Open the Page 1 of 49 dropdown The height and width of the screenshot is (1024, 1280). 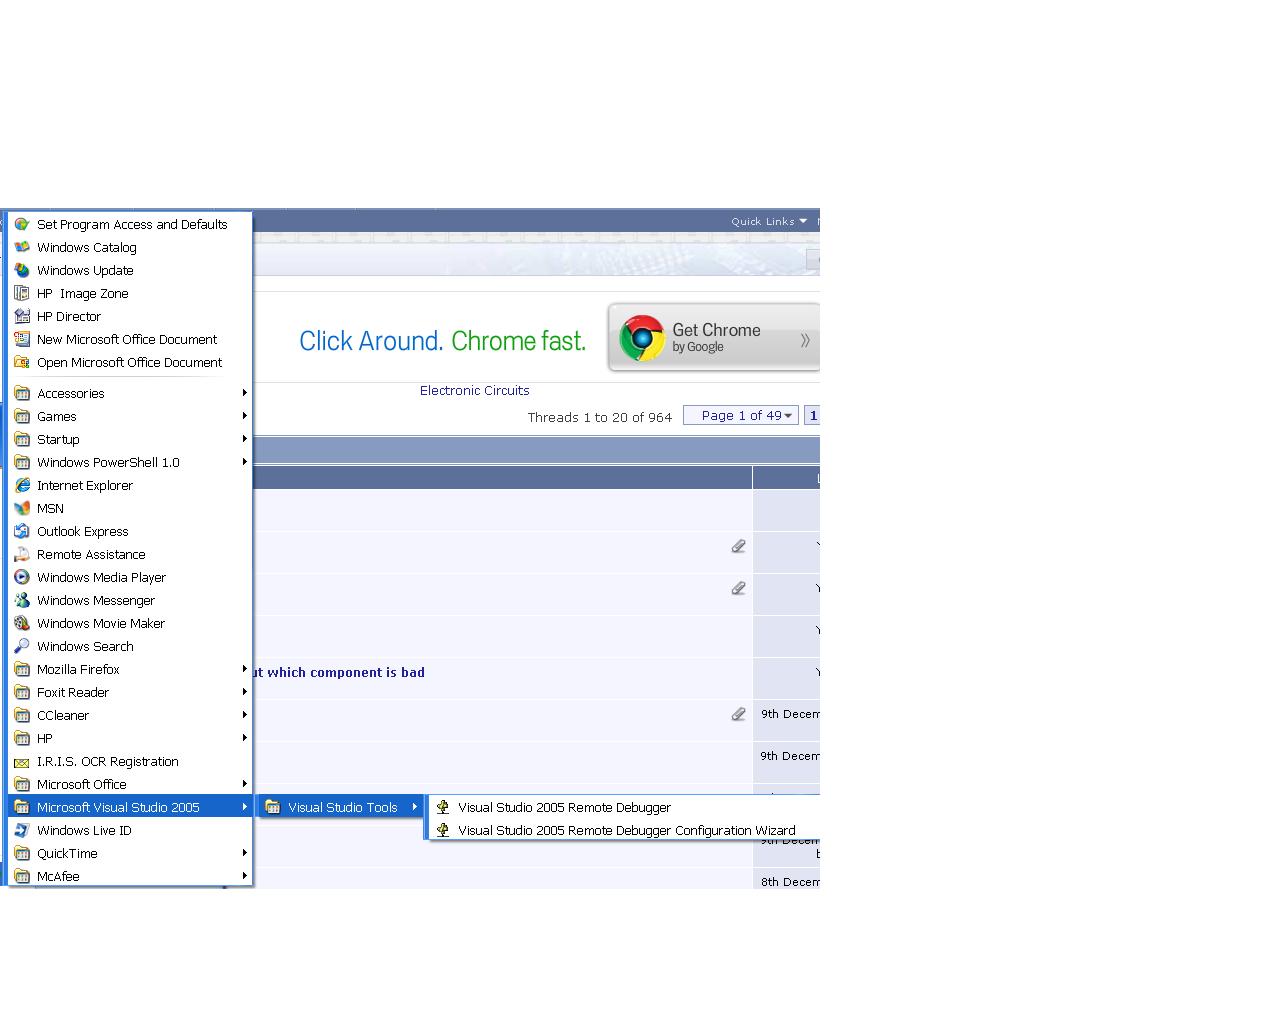coord(741,415)
